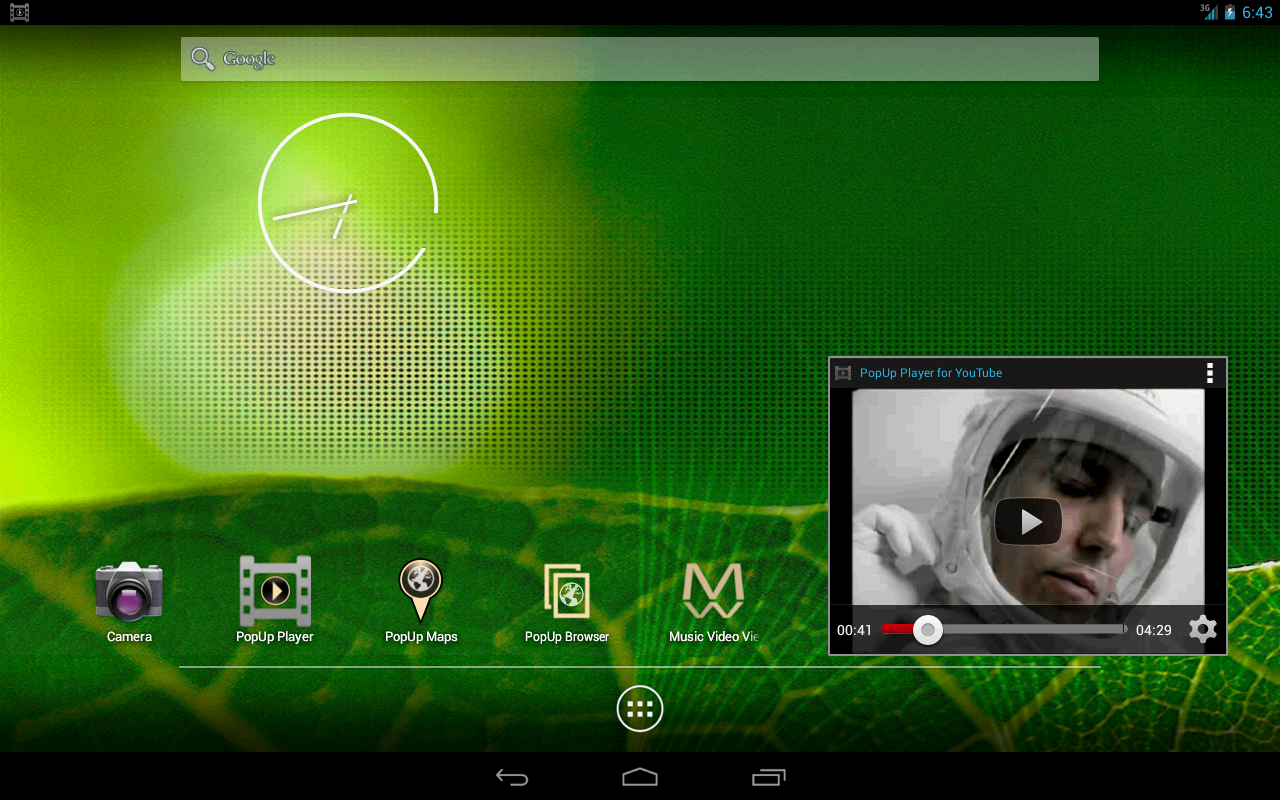Open the Camera app
Image resolution: width=1280 pixels, height=800 pixels.
coord(129,601)
